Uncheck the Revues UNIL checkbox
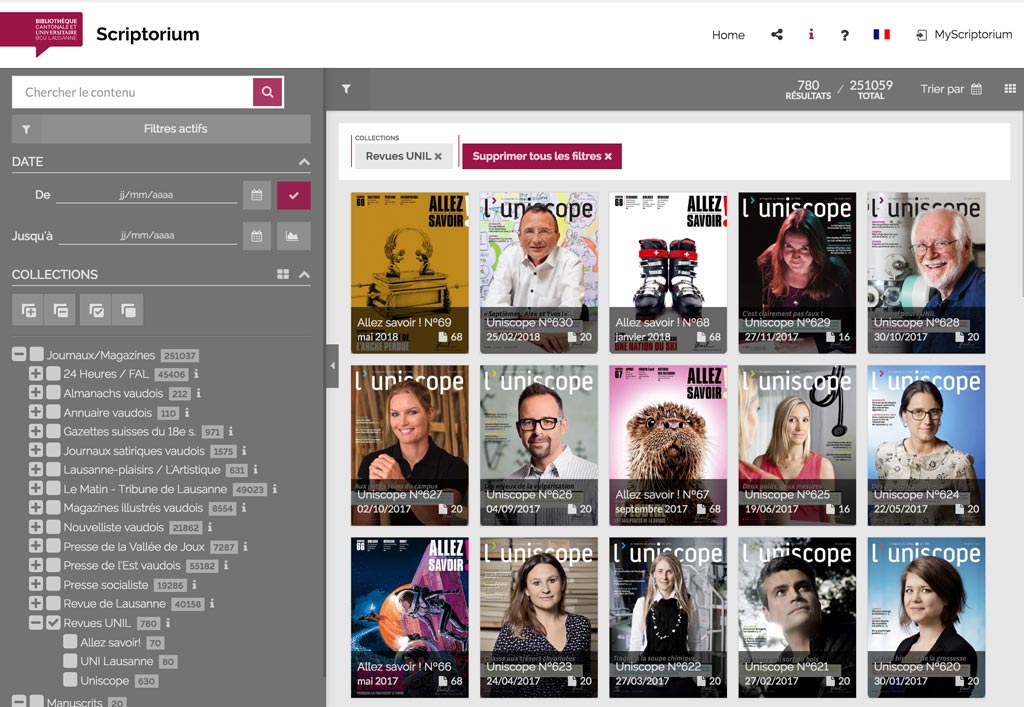Screen dimensions: 1024x707 [x=54, y=623]
